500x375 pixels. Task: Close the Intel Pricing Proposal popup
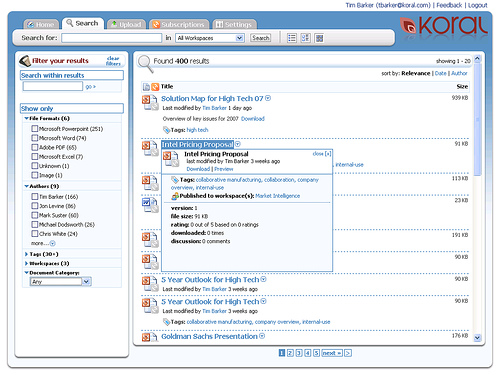[x=322, y=154]
